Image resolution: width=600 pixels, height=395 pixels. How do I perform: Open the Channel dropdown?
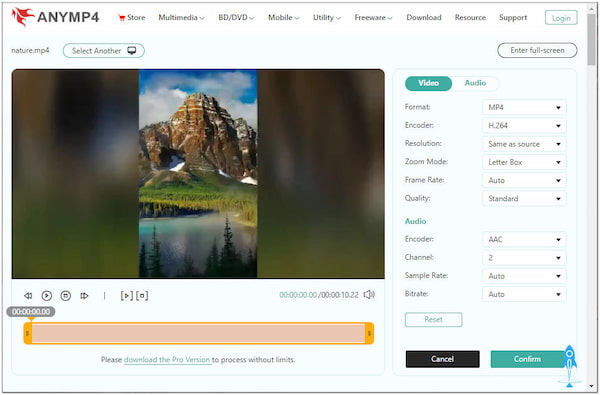click(x=524, y=258)
